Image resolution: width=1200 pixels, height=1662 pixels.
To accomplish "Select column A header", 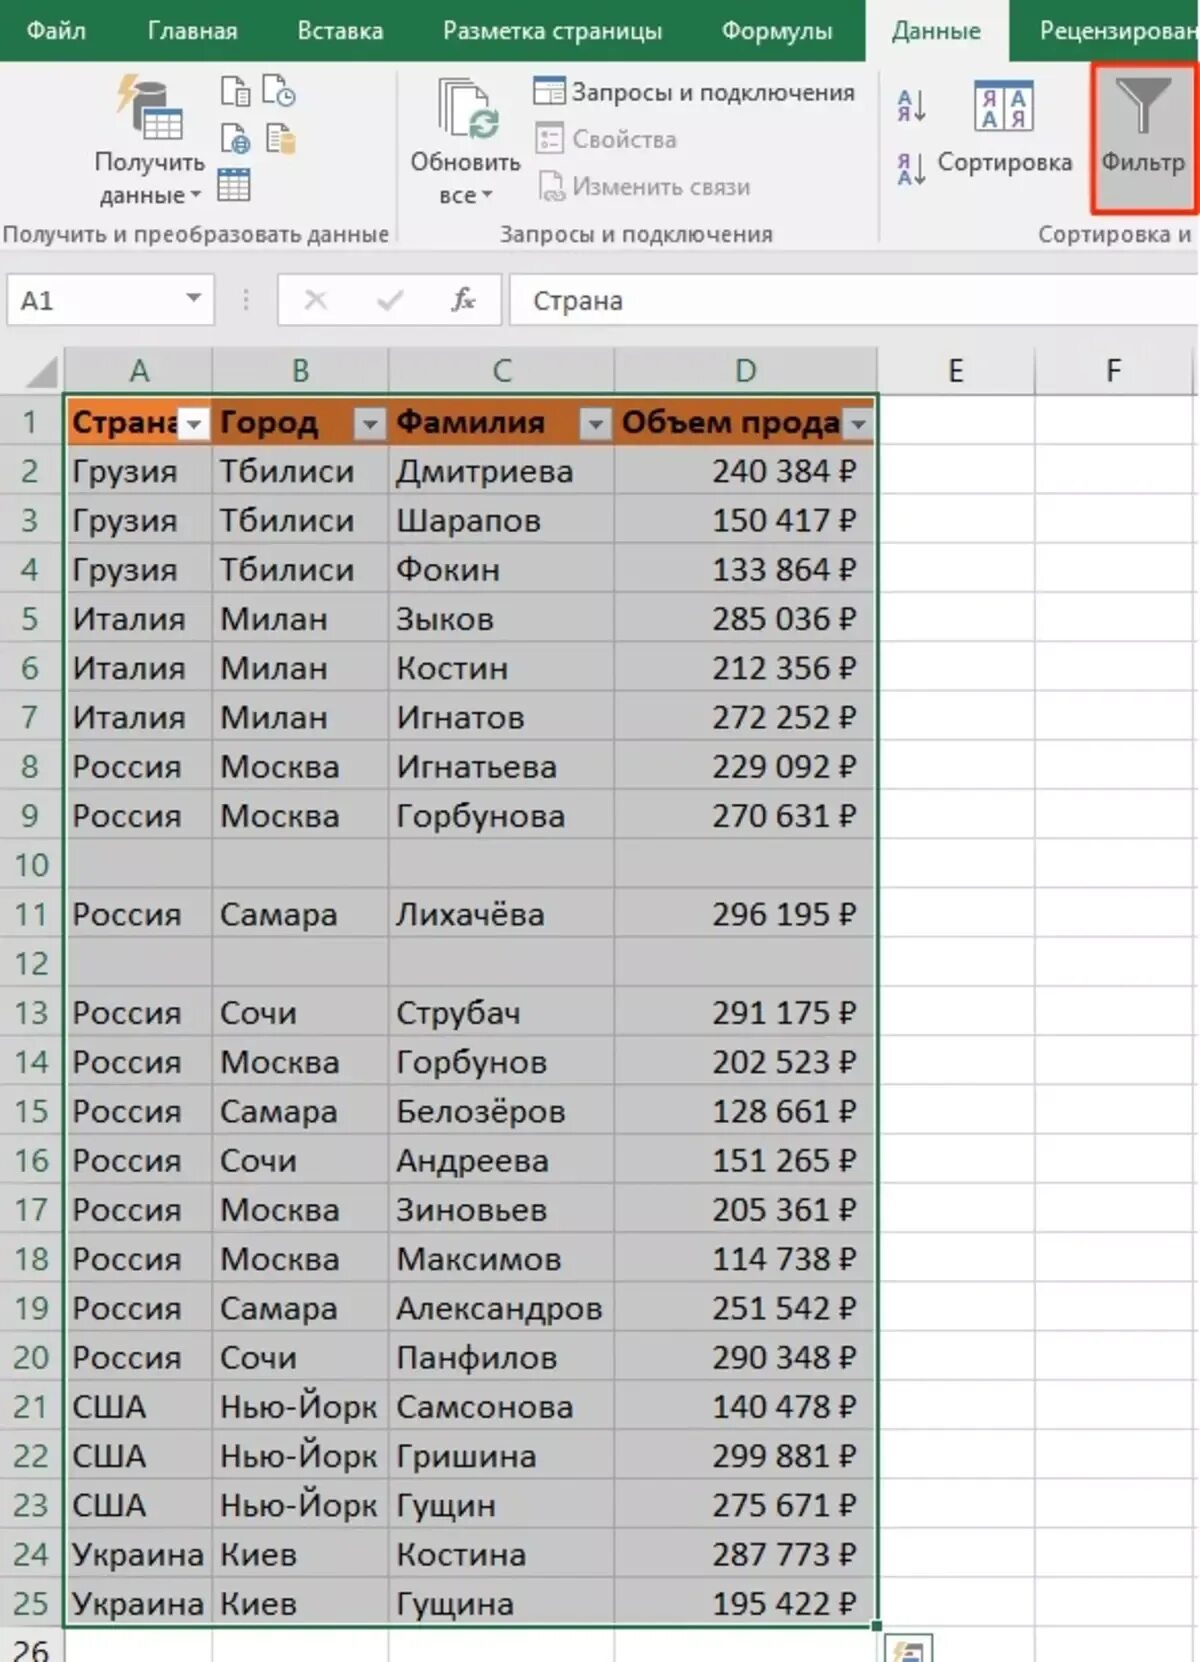I will tap(139, 371).
